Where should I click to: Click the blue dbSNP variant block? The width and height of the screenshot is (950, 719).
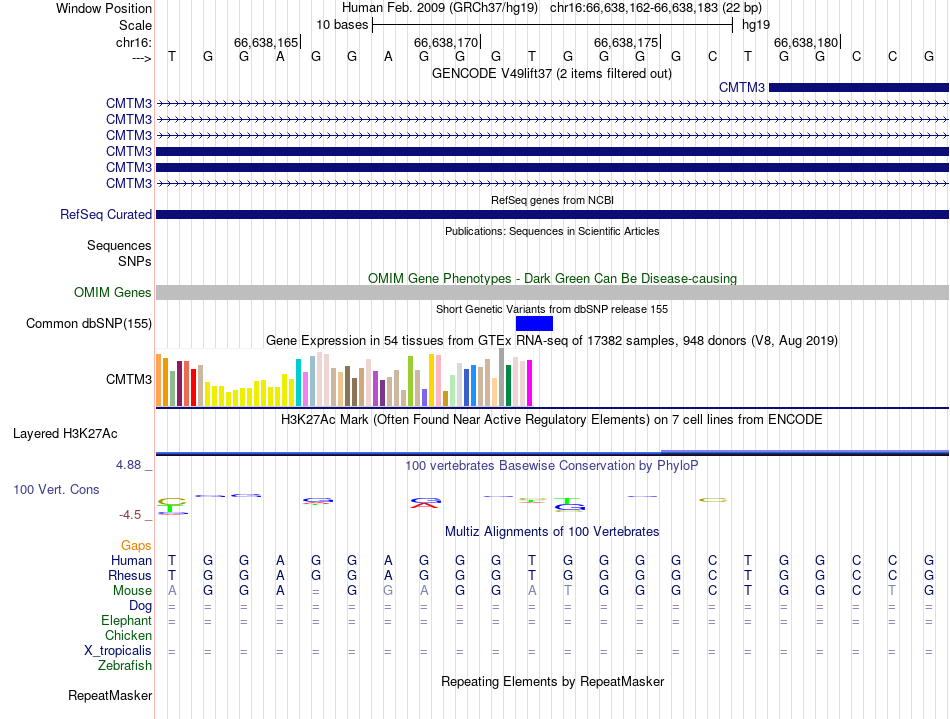534,323
